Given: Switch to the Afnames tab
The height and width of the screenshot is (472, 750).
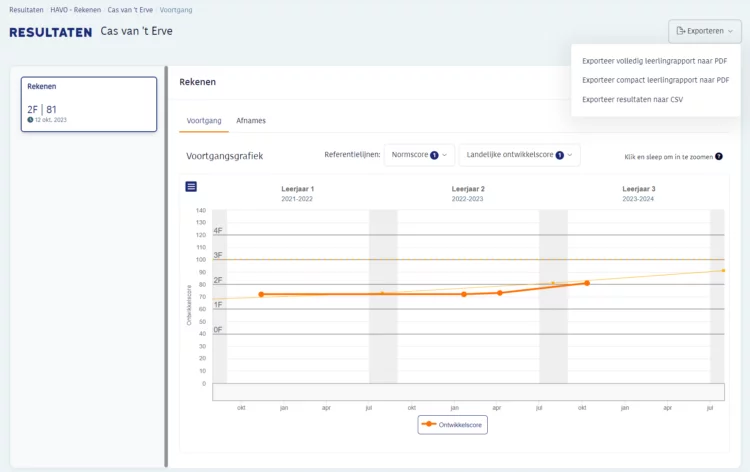Looking at the screenshot, I should click(x=251, y=121).
